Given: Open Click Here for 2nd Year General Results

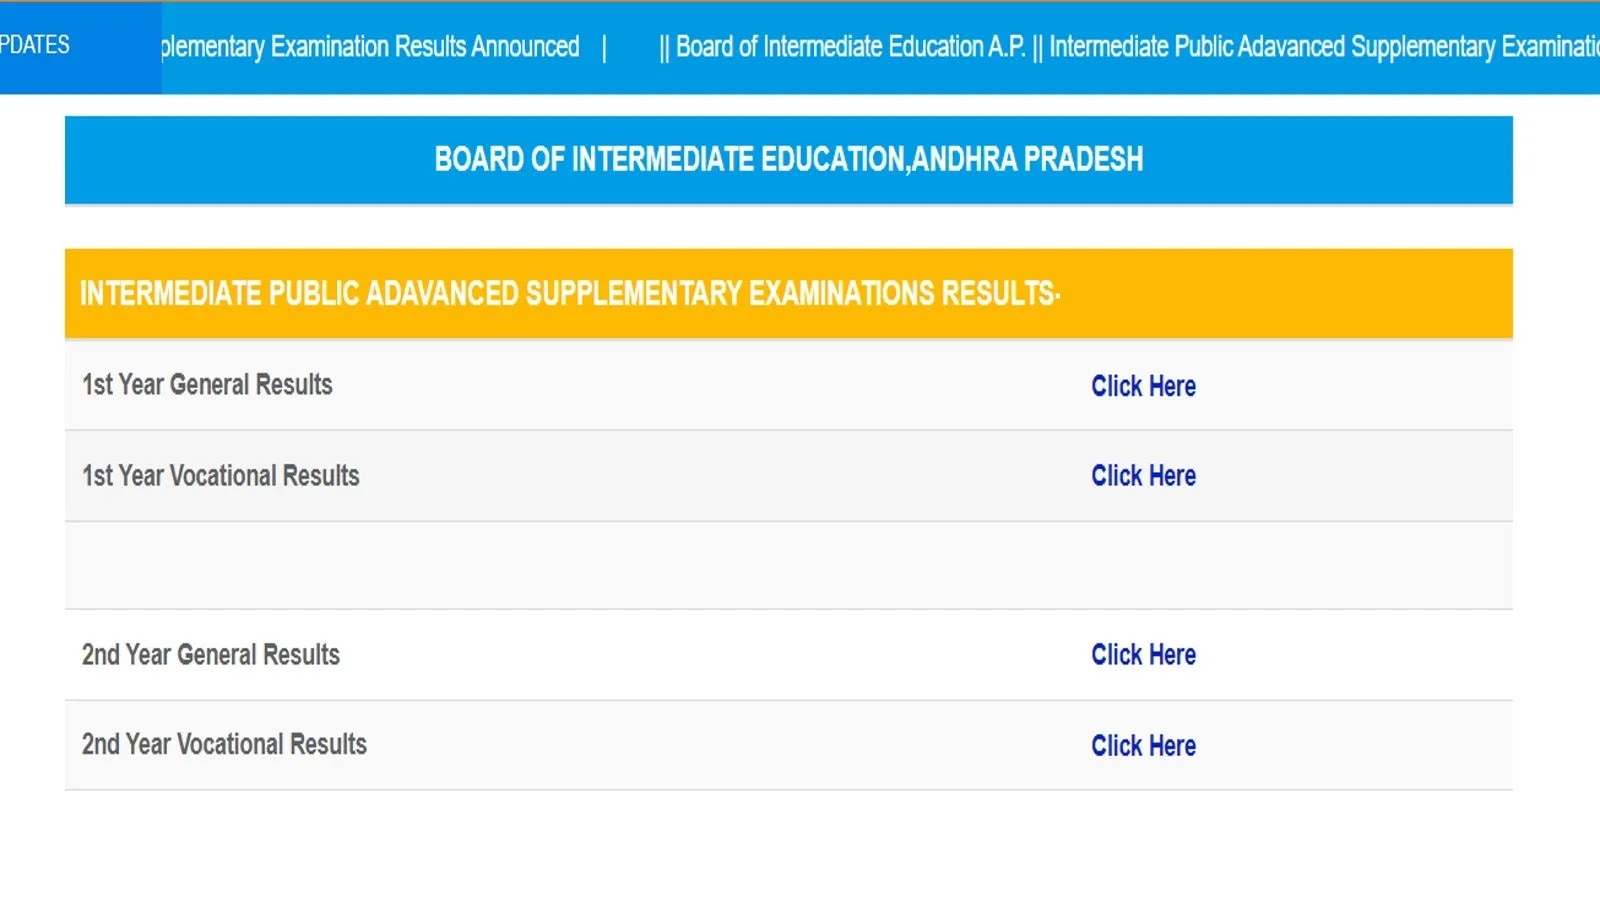Looking at the screenshot, I should [1143, 655].
